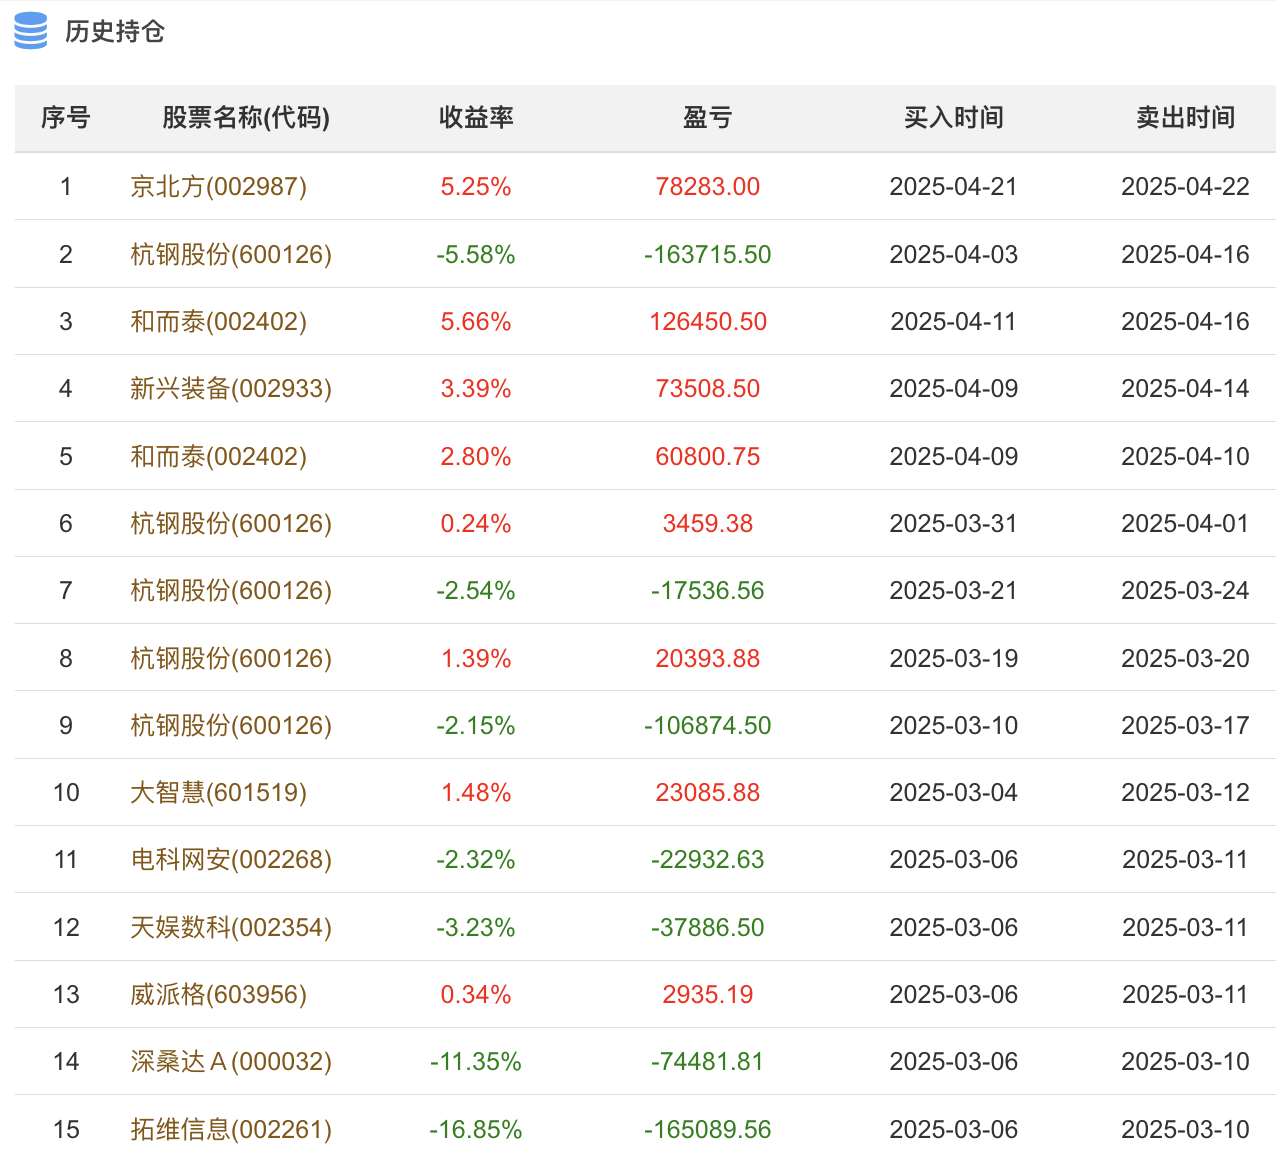Open 杭钢股份(600126) link in row 7
1276x1160 pixels.
tap(231, 590)
